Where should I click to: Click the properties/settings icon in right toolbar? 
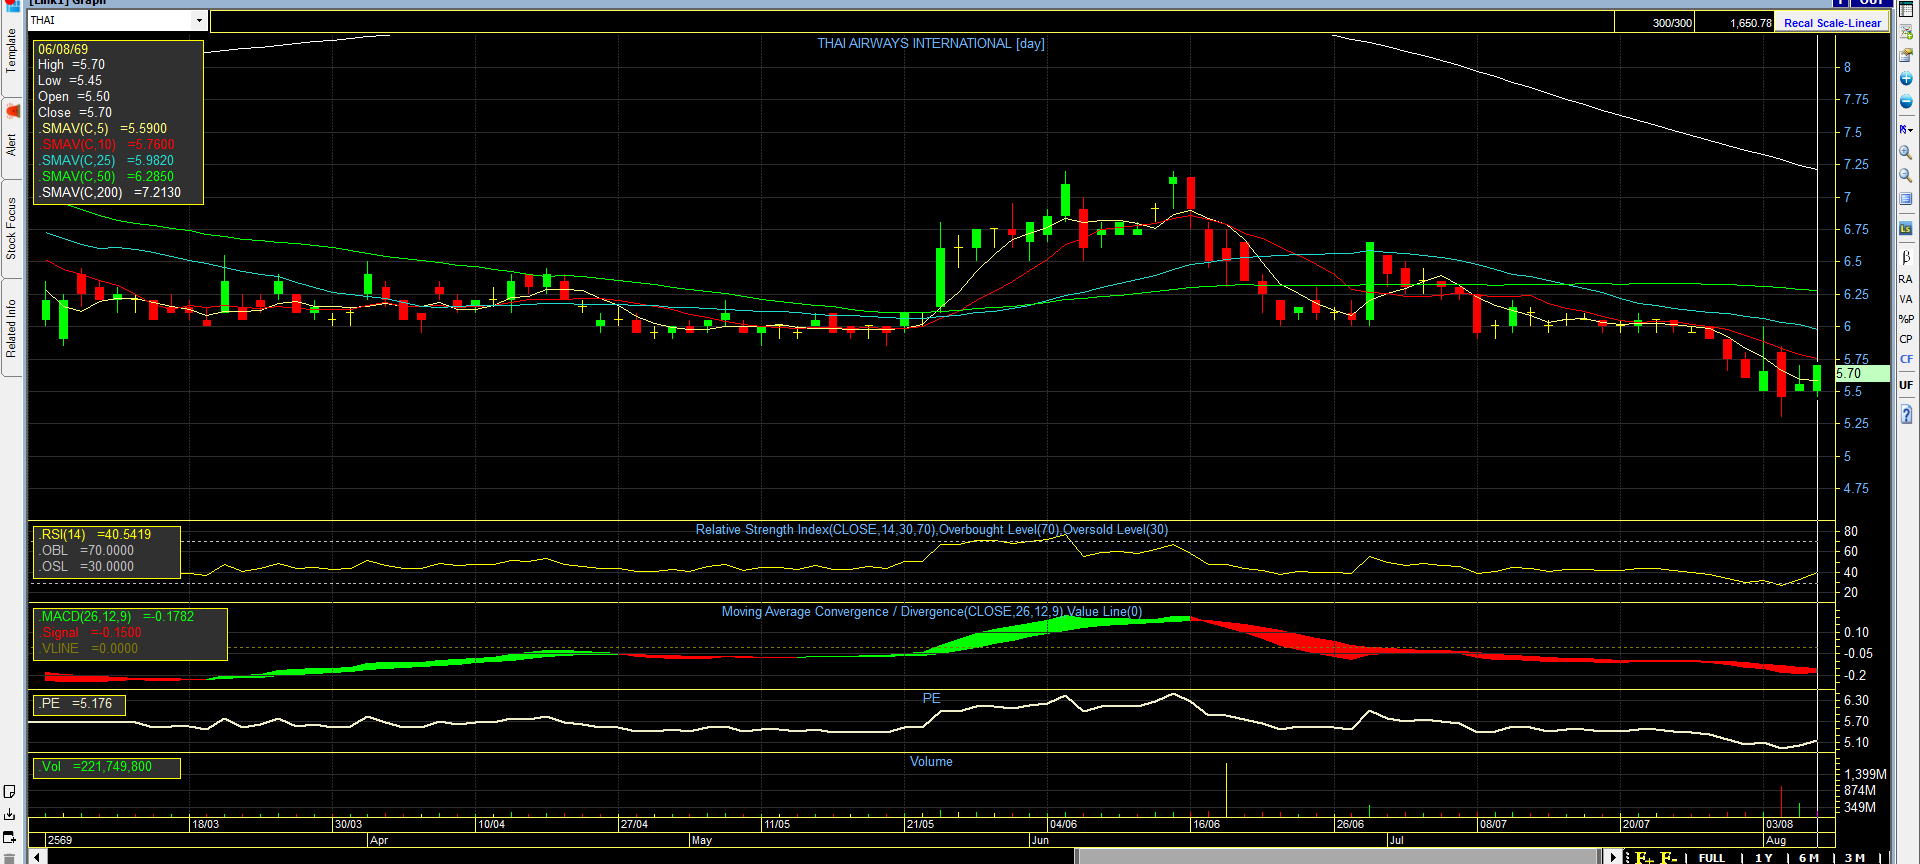[x=1906, y=56]
